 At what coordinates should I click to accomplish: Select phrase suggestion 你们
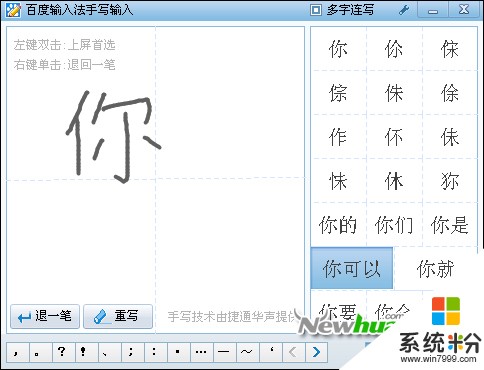click(x=394, y=225)
